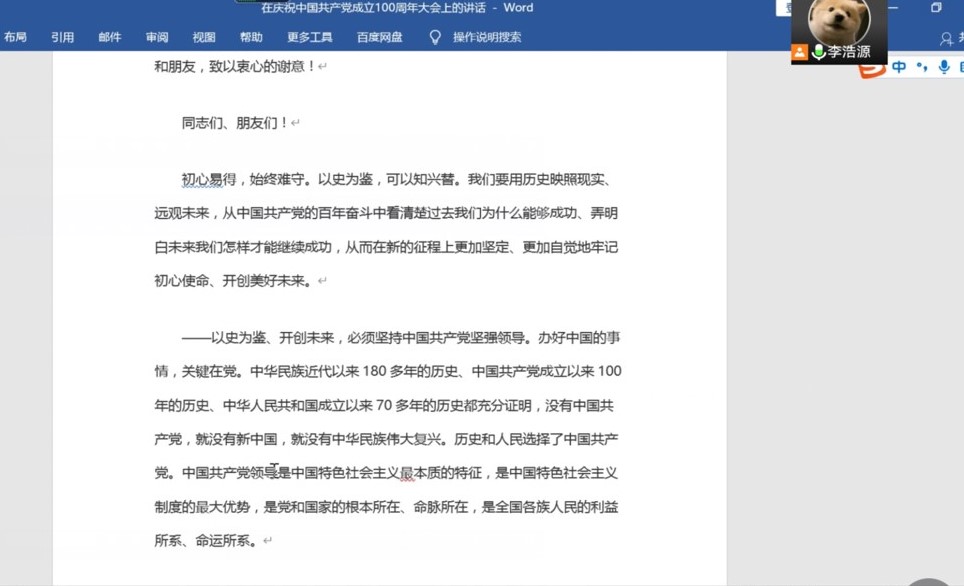Click the 更多工具 tab
This screenshot has width=964, height=586.
309,37
